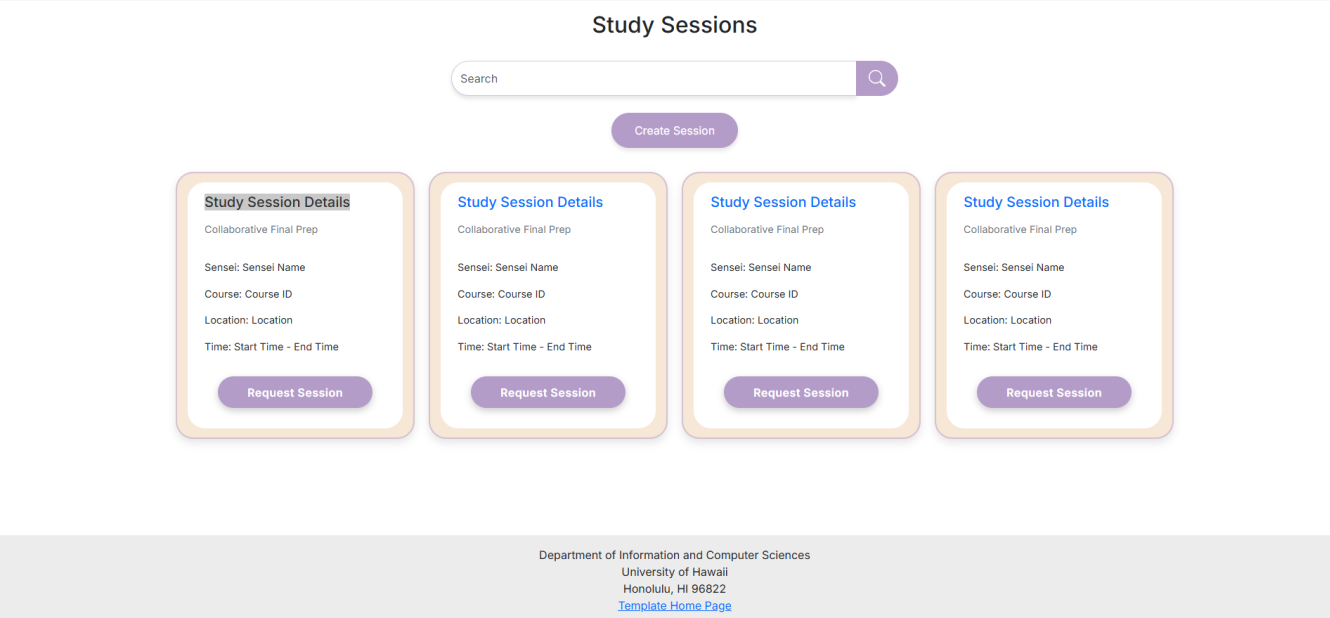The height and width of the screenshot is (618, 1330).
Task: Follow the Template Home Page link
Action: tap(674, 606)
